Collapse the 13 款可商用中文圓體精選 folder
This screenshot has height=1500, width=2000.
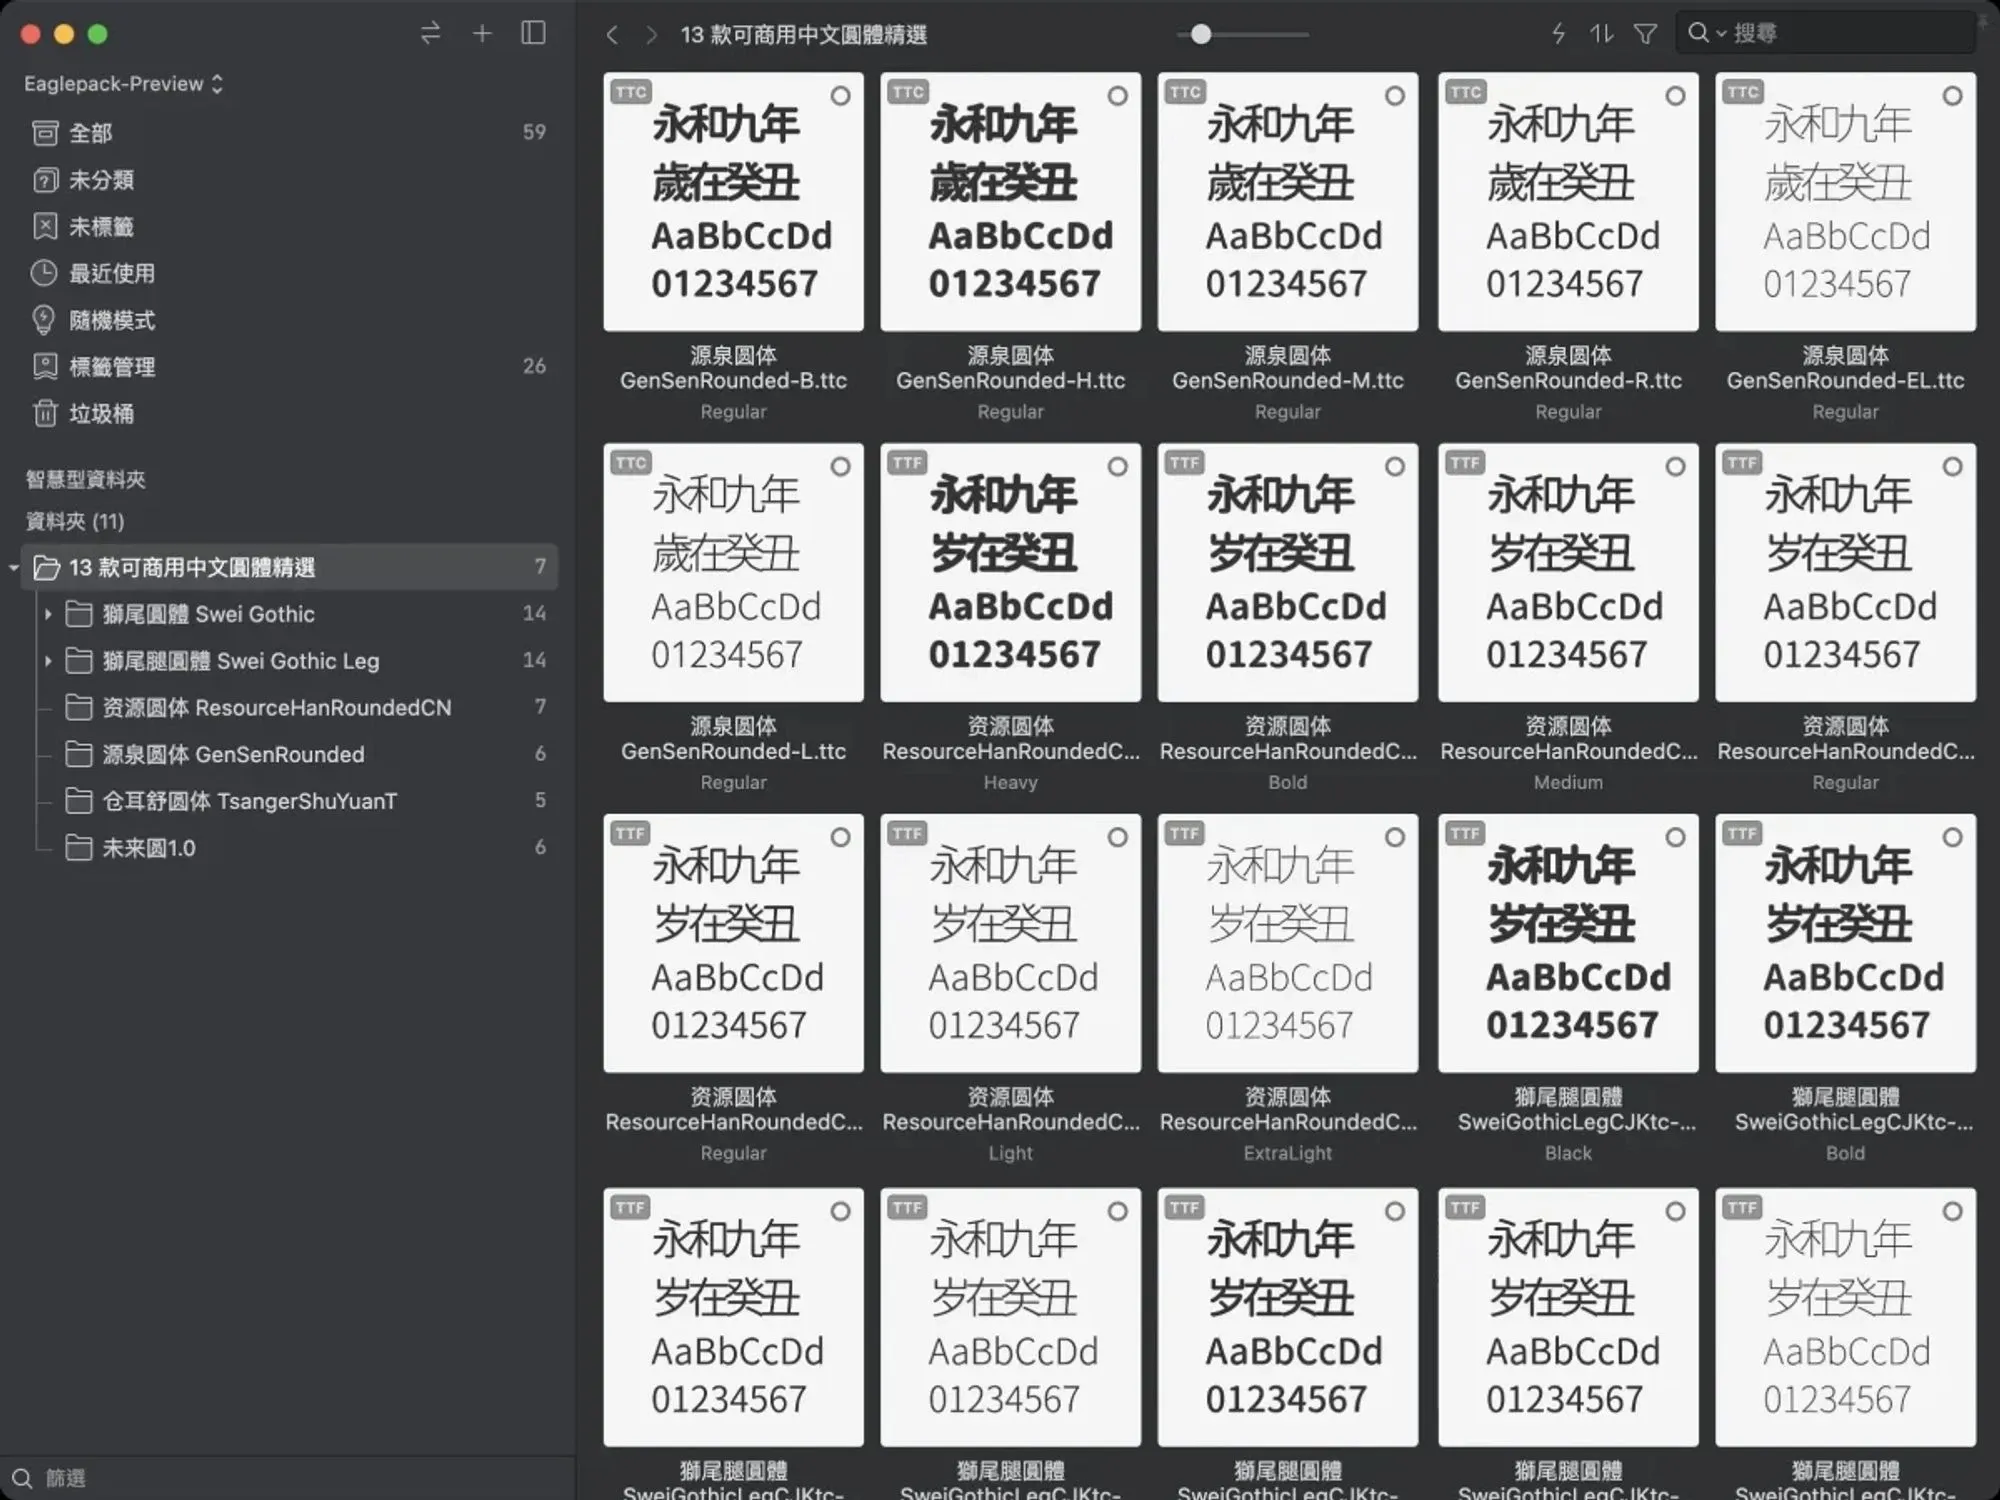pyautogui.click(x=13, y=568)
